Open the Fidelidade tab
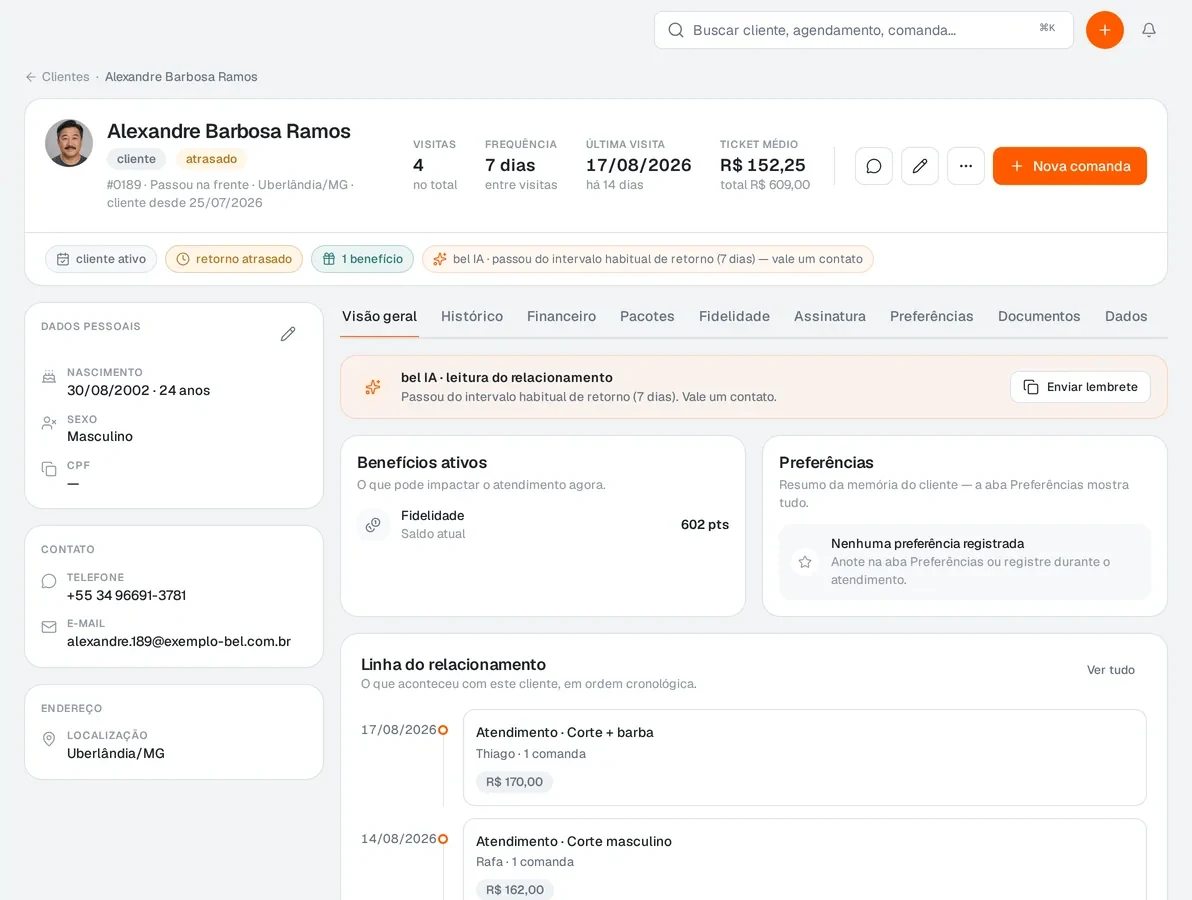This screenshot has height=900, width=1192. pos(734,316)
